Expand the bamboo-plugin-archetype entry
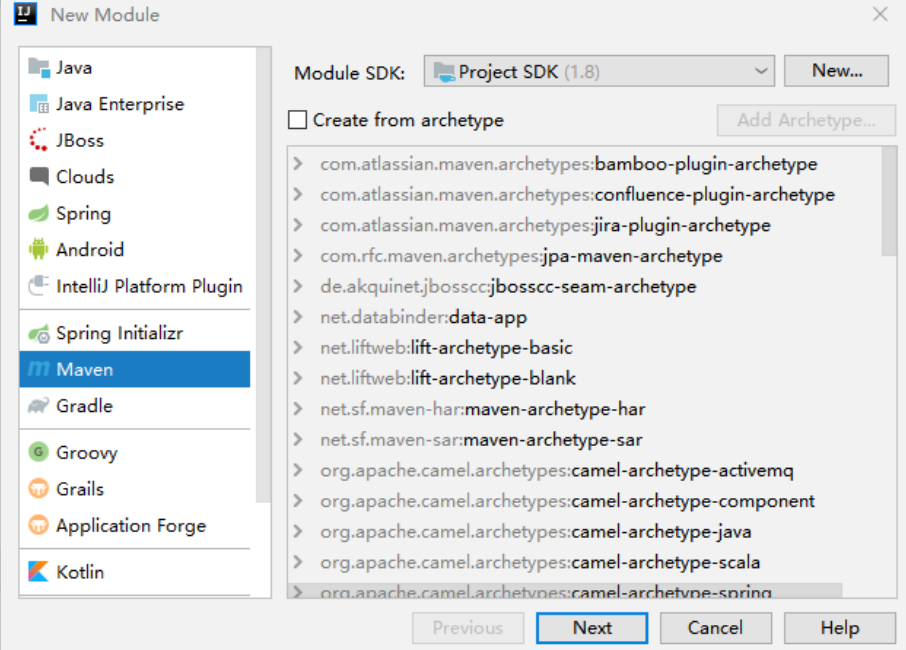 (298, 164)
